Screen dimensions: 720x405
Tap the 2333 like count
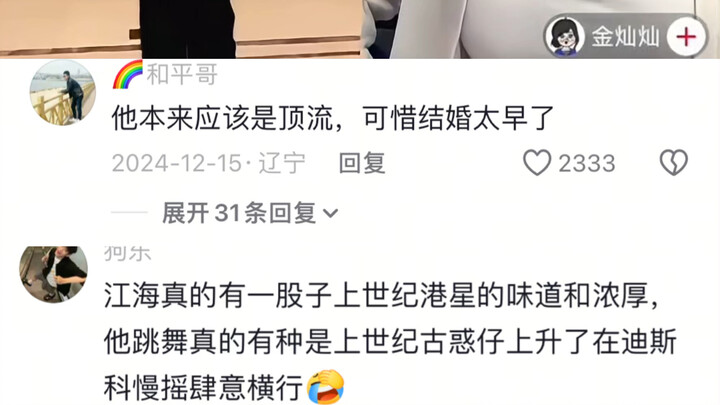click(x=586, y=163)
